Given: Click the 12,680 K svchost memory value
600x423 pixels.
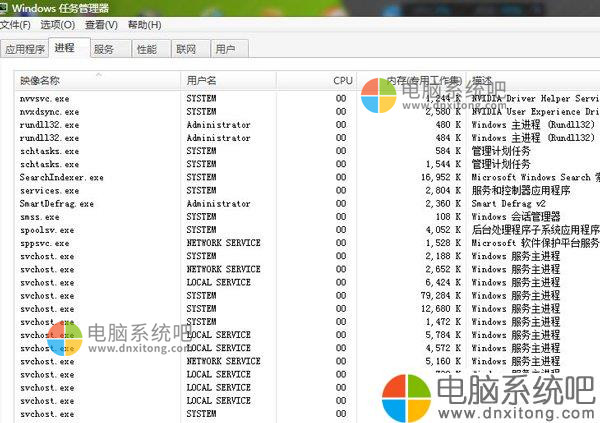Looking at the screenshot, I should pos(441,309).
